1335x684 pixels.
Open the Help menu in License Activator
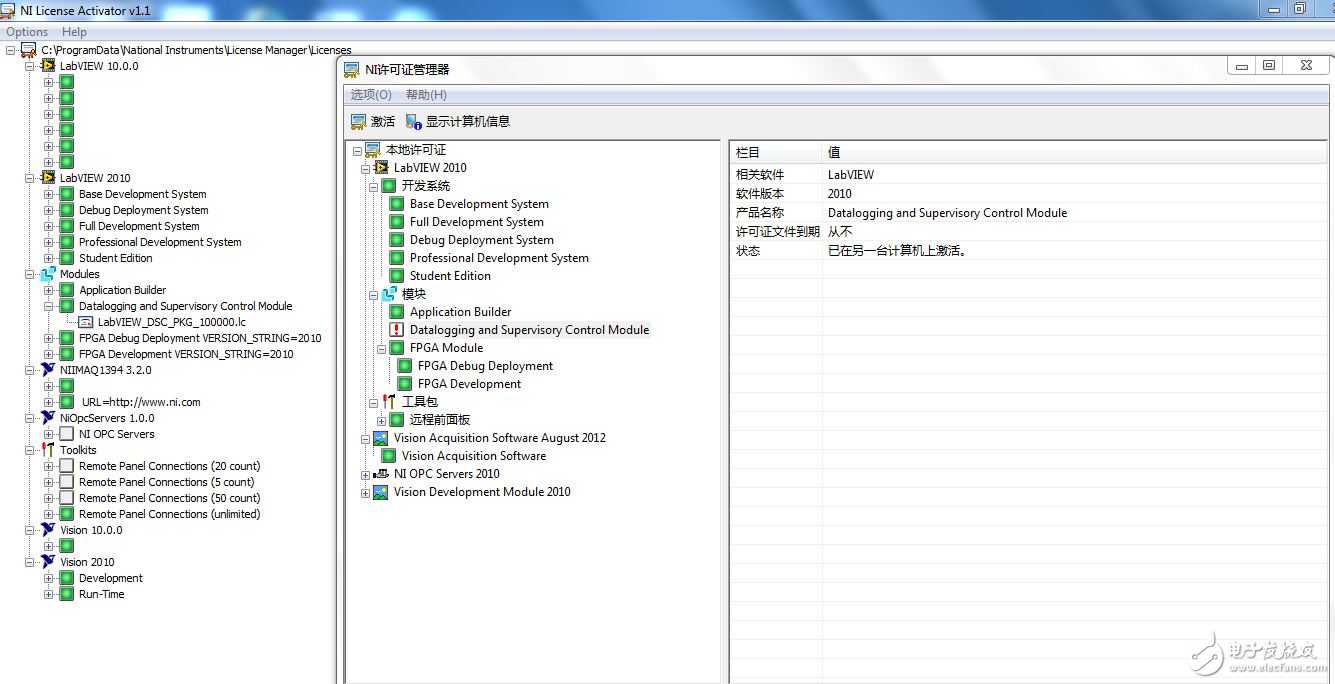74,32
